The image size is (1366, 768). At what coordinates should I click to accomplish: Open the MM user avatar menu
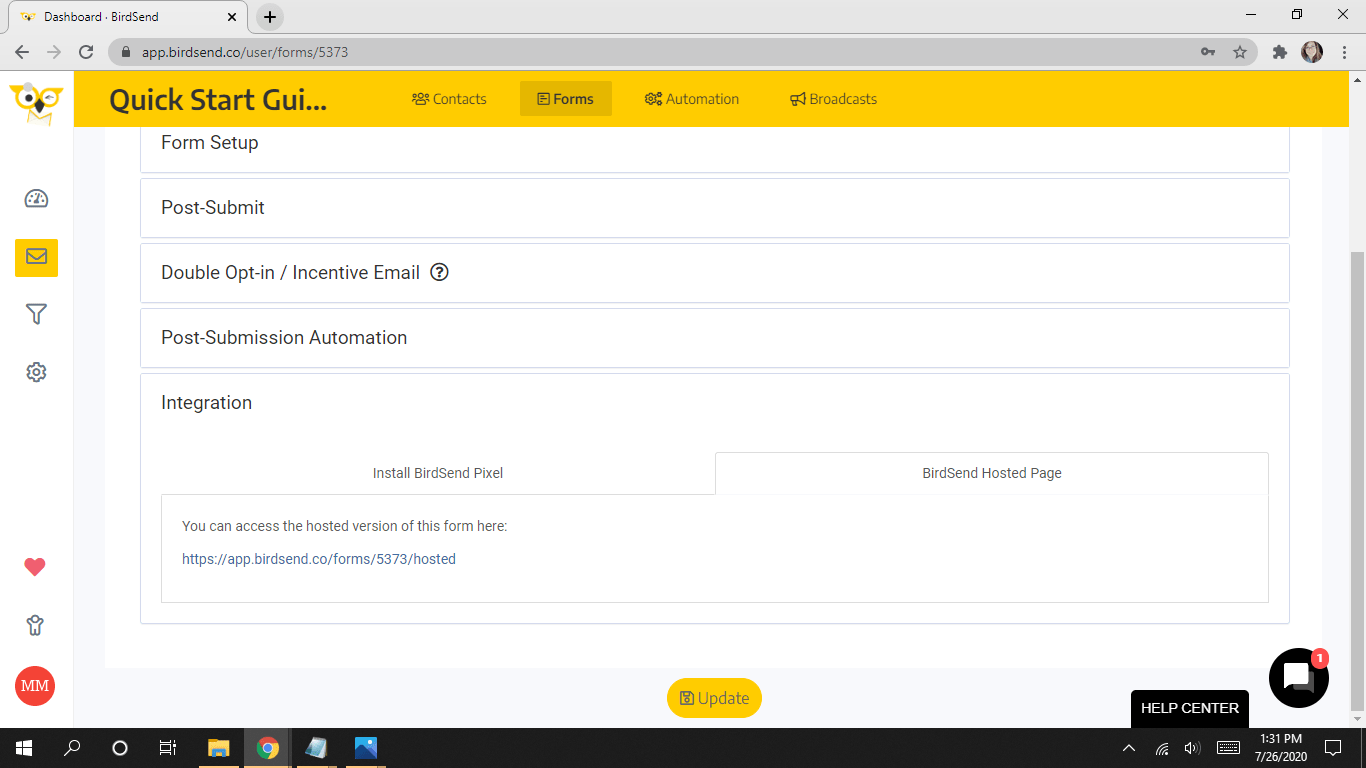coord(35,686)
